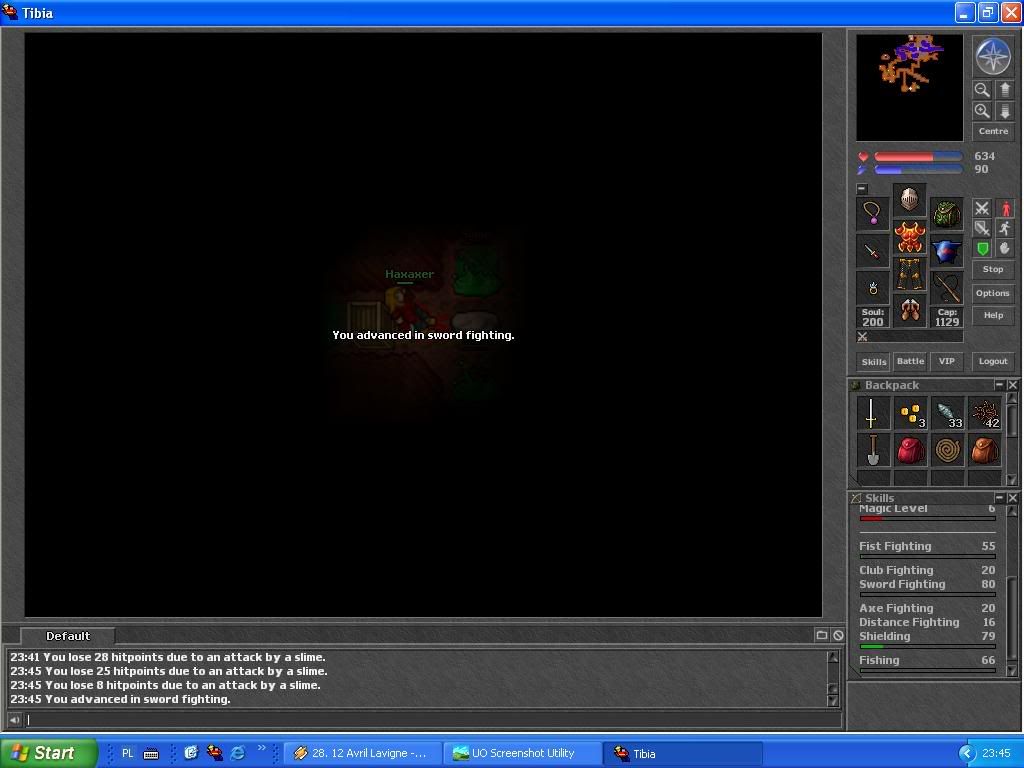Toggle stand-still mode red figure
Screen dimensions: 1024x768
(1004, 208)
